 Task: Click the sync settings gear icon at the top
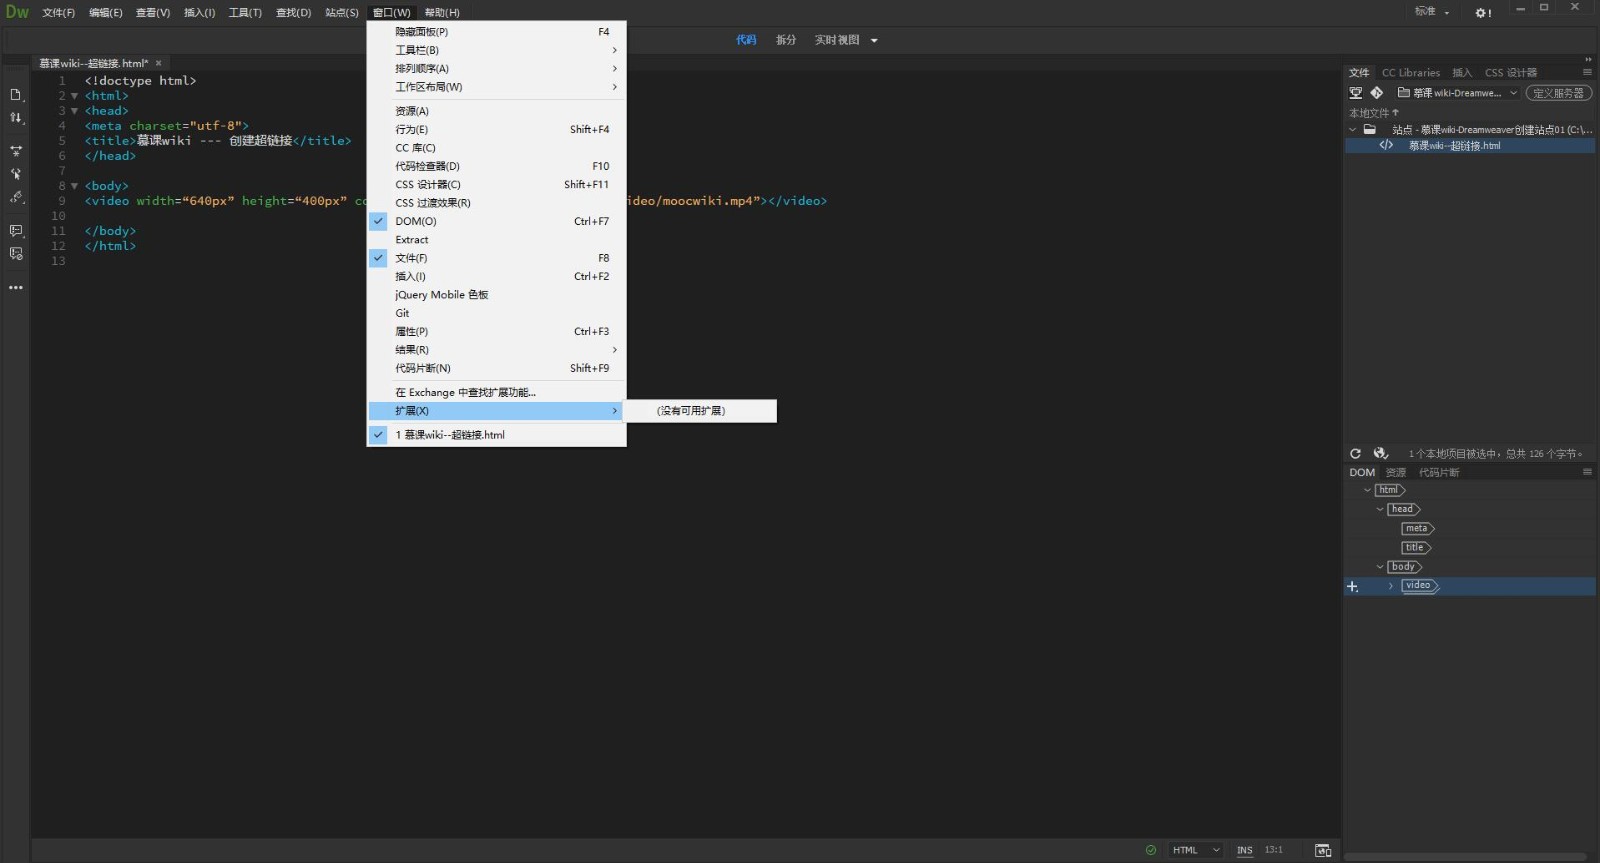[x=1483, y=13]
